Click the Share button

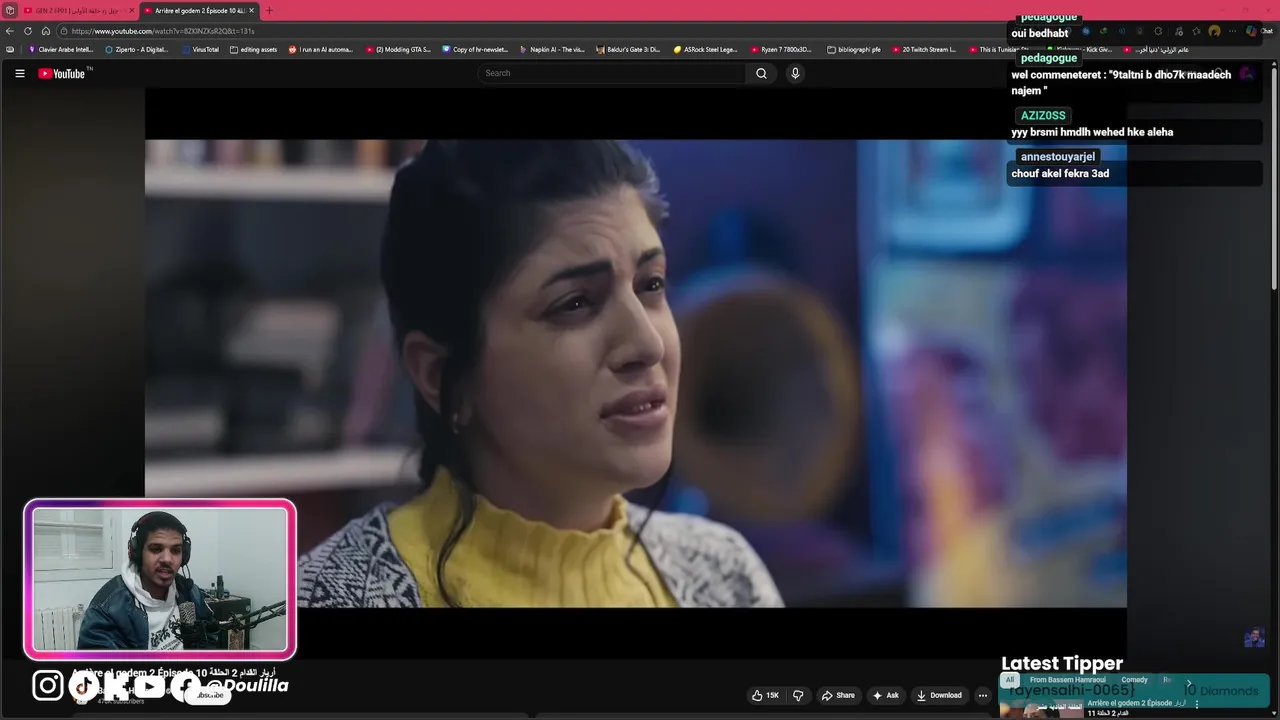[x=838, y=695]
